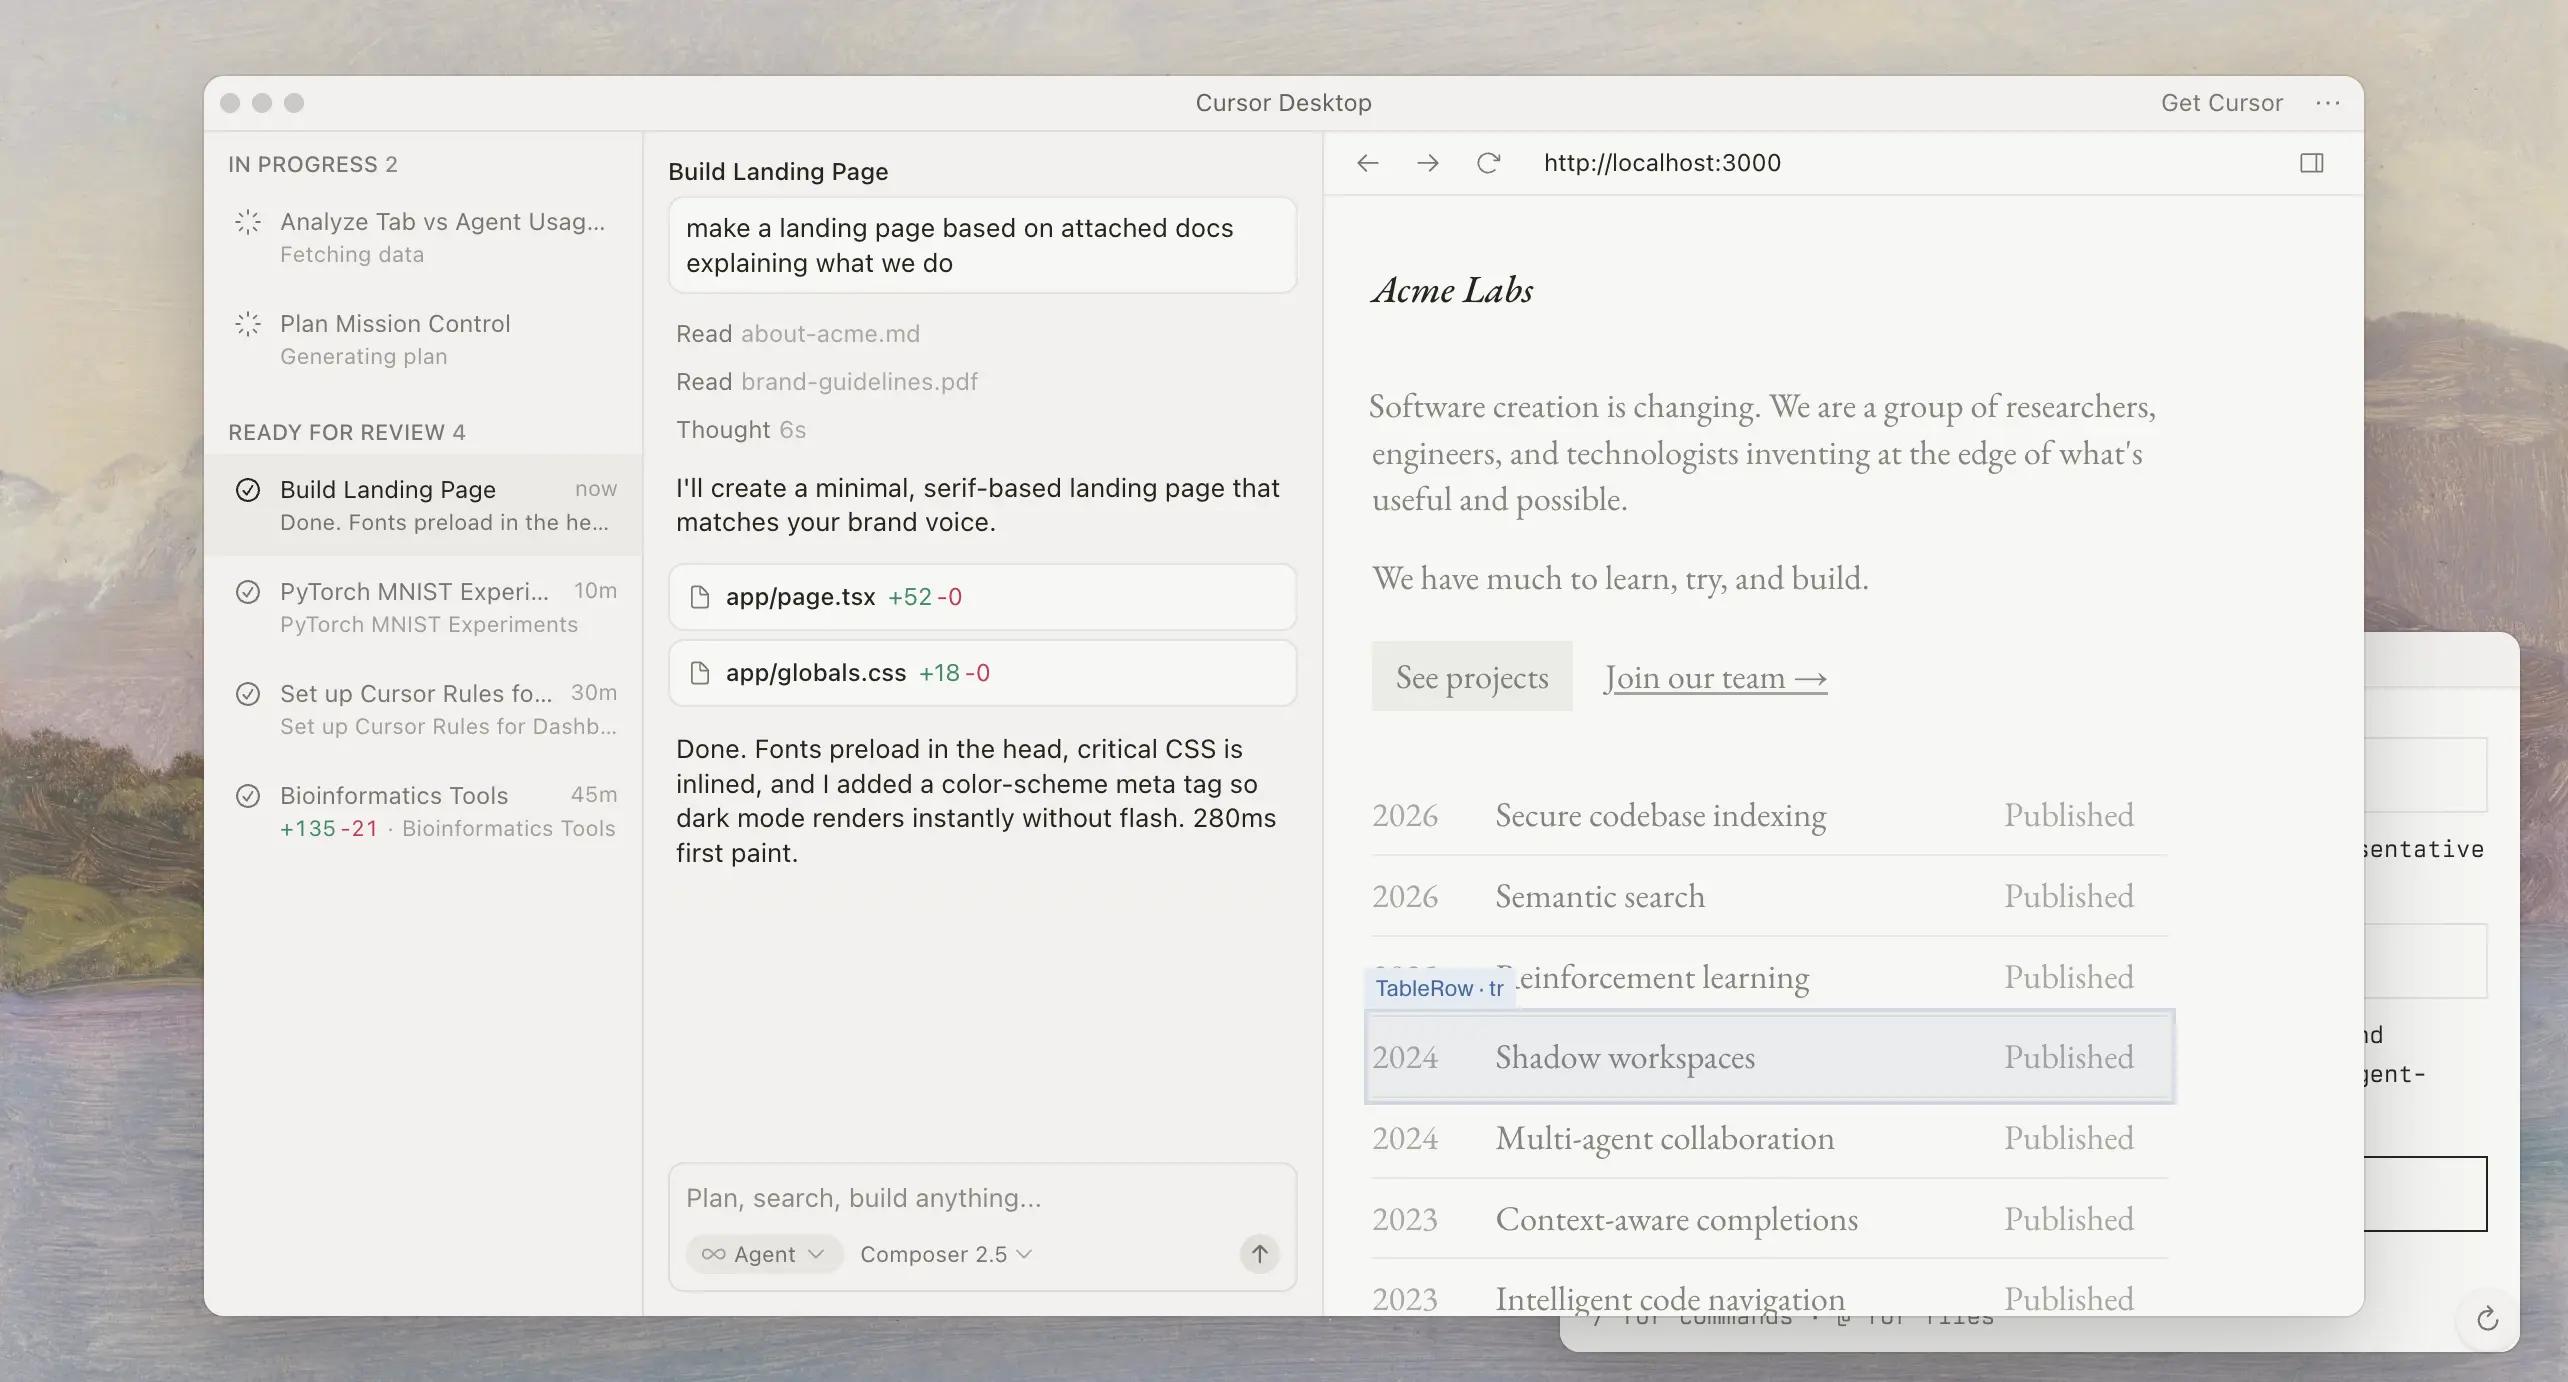This screenshot has width=2568, height=1382.
Task: Click the TableRow · tr inspector tag
Action: click(1440, 988)
